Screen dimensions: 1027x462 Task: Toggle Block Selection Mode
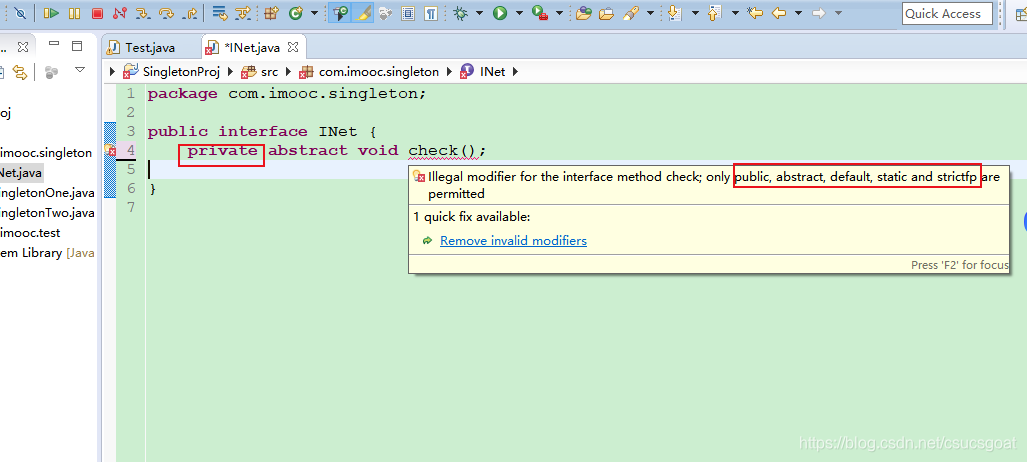408,13
